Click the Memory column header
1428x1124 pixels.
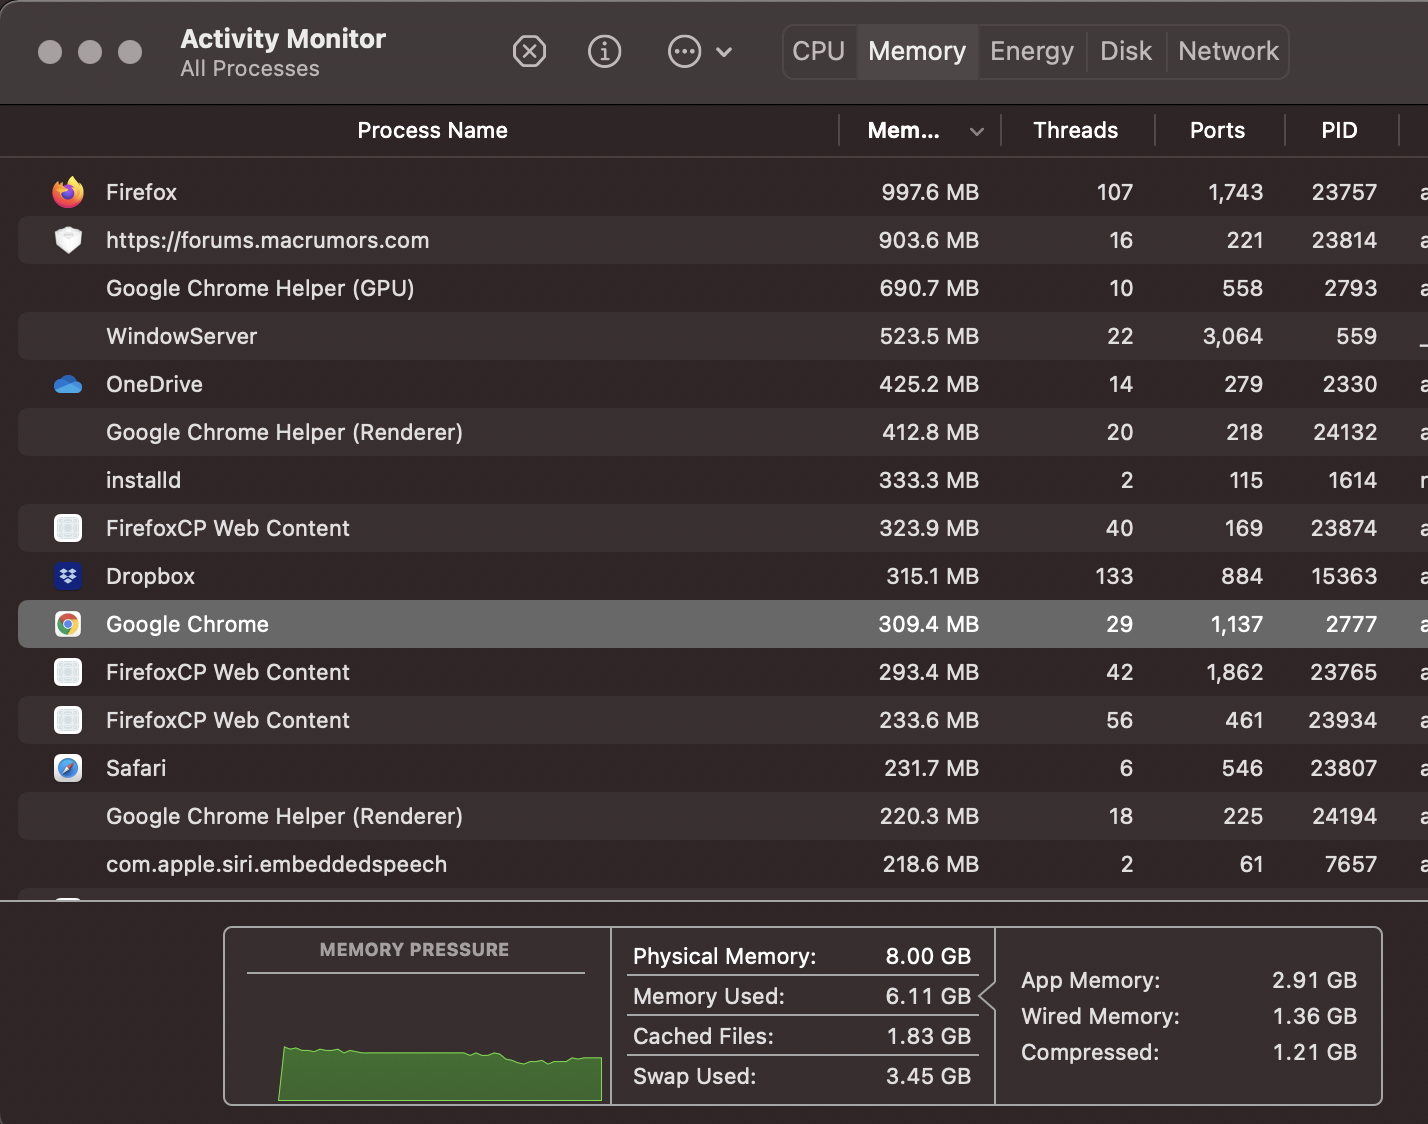(x=904, y=130)
